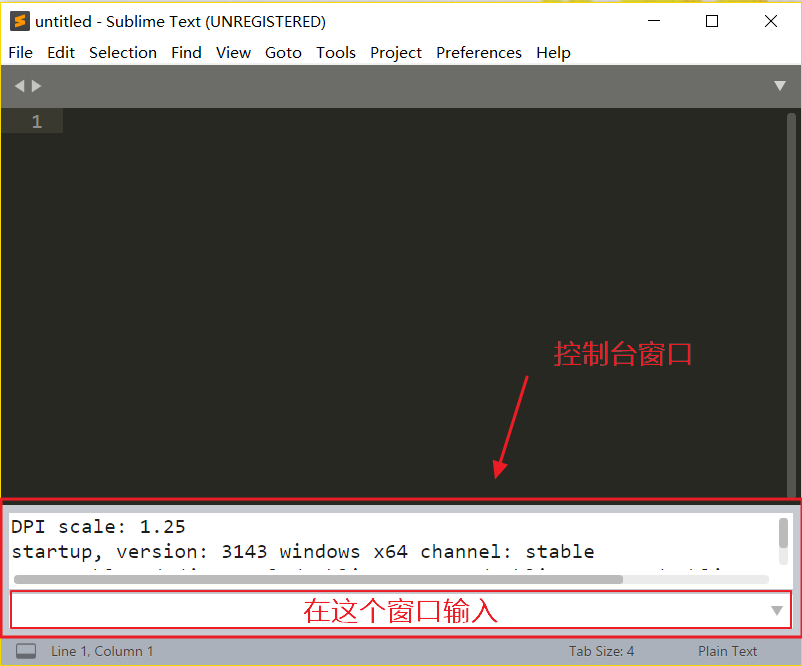This screenshot has width=802, height=666.
Task: Open the Find menu
Action: coord(186,53)
